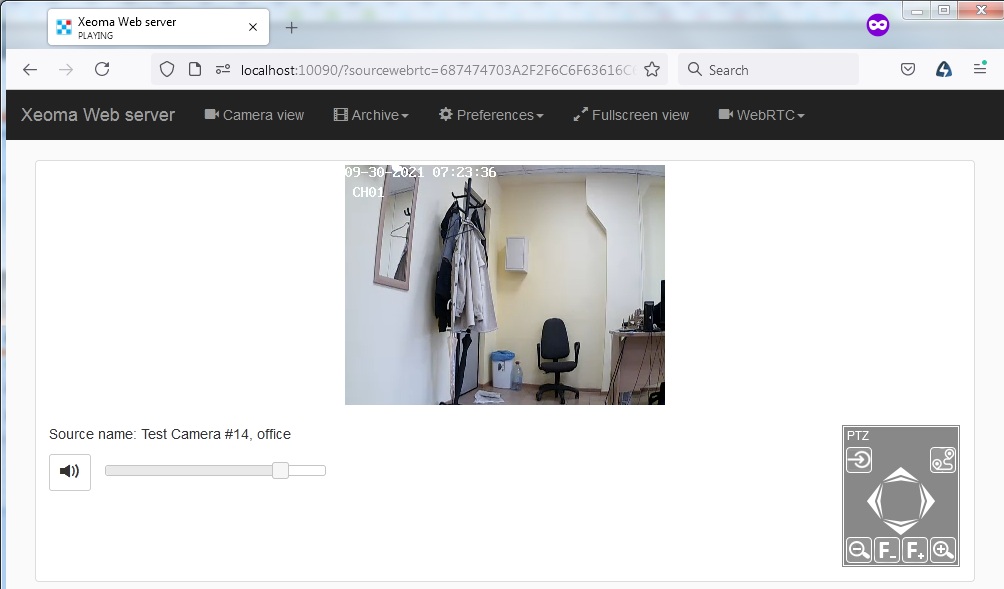
Task: Click the PTZ focus minus (F-) button
Action: click(887, 550)
